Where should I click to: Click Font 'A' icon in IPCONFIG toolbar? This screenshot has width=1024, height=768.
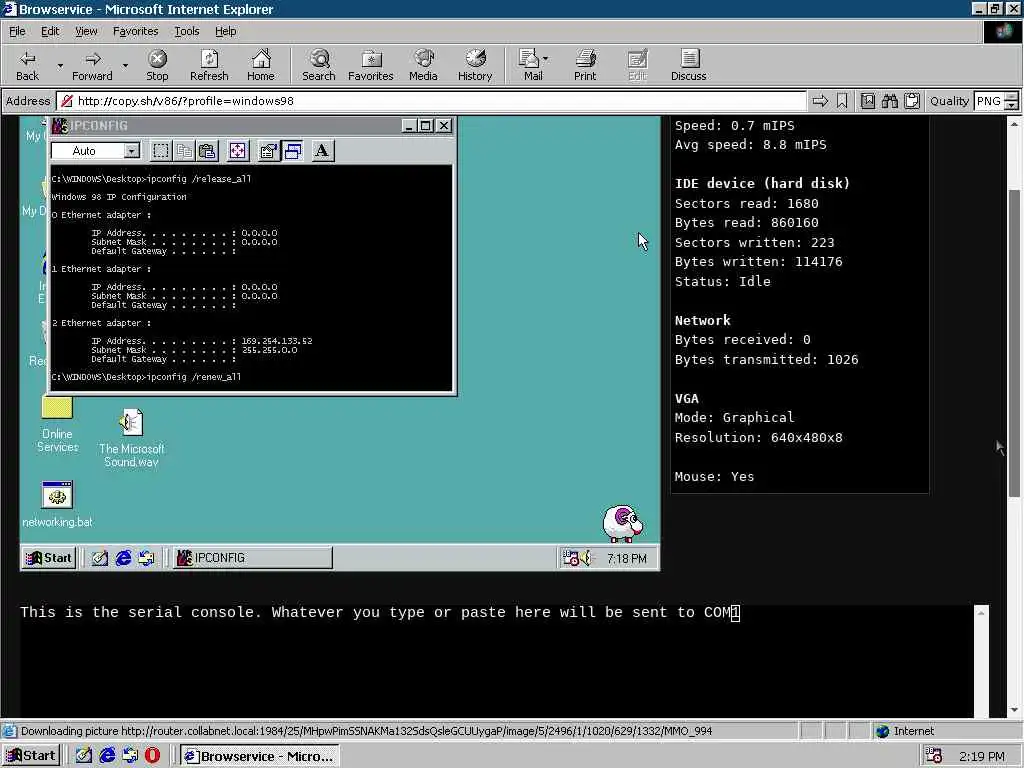click(x=322, y=151)
